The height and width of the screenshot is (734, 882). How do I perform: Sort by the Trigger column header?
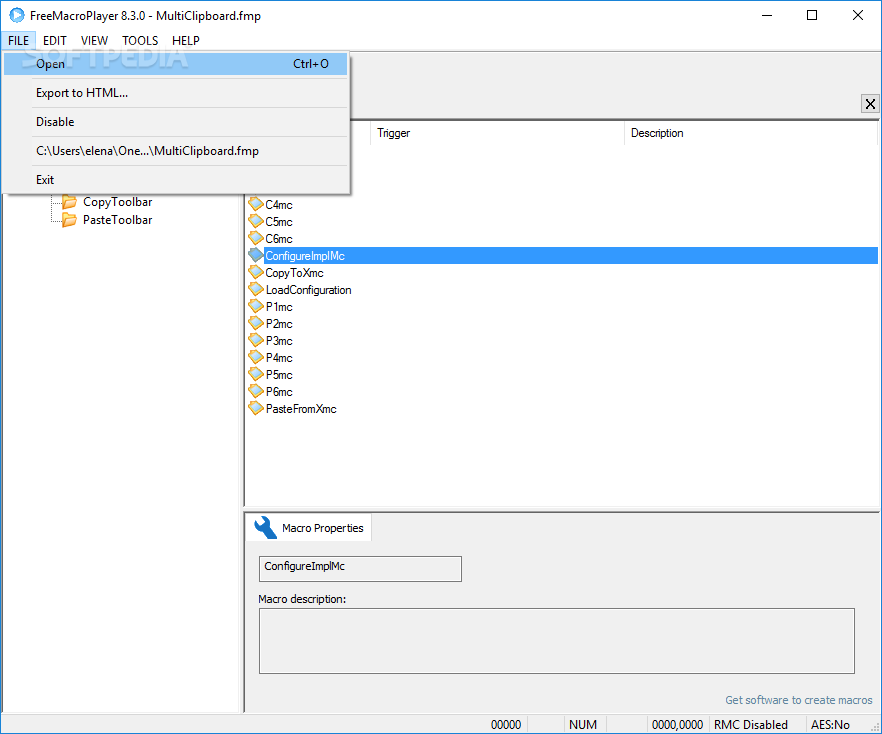(497, 133)
